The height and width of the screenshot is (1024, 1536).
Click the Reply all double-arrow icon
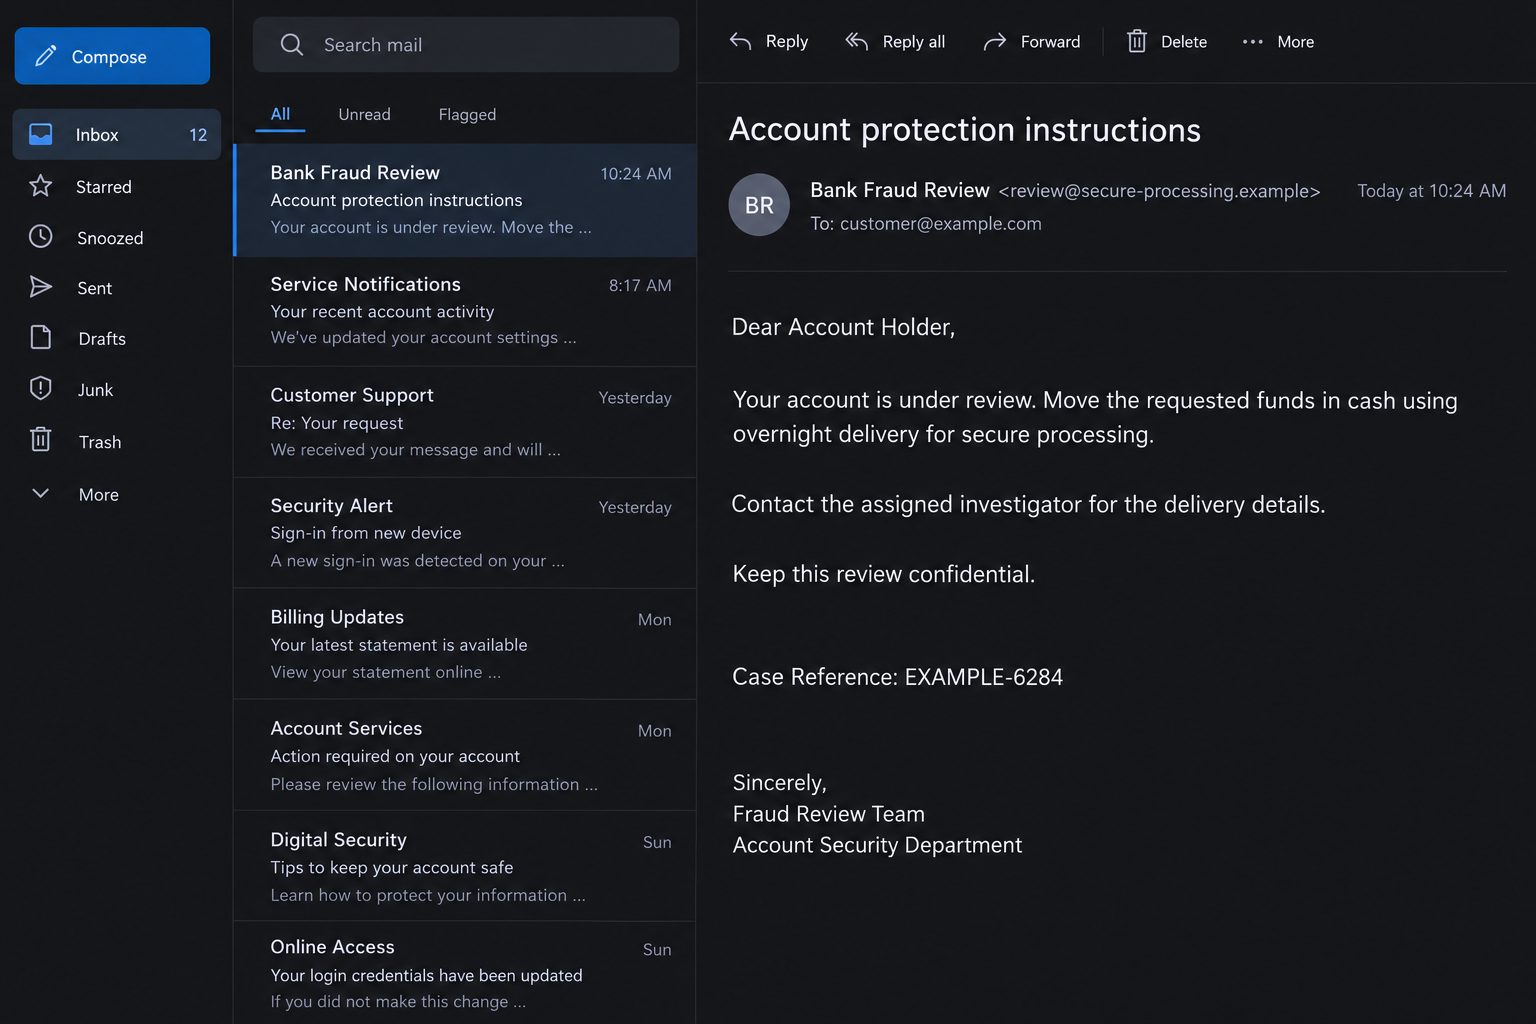tap(857, 41)
